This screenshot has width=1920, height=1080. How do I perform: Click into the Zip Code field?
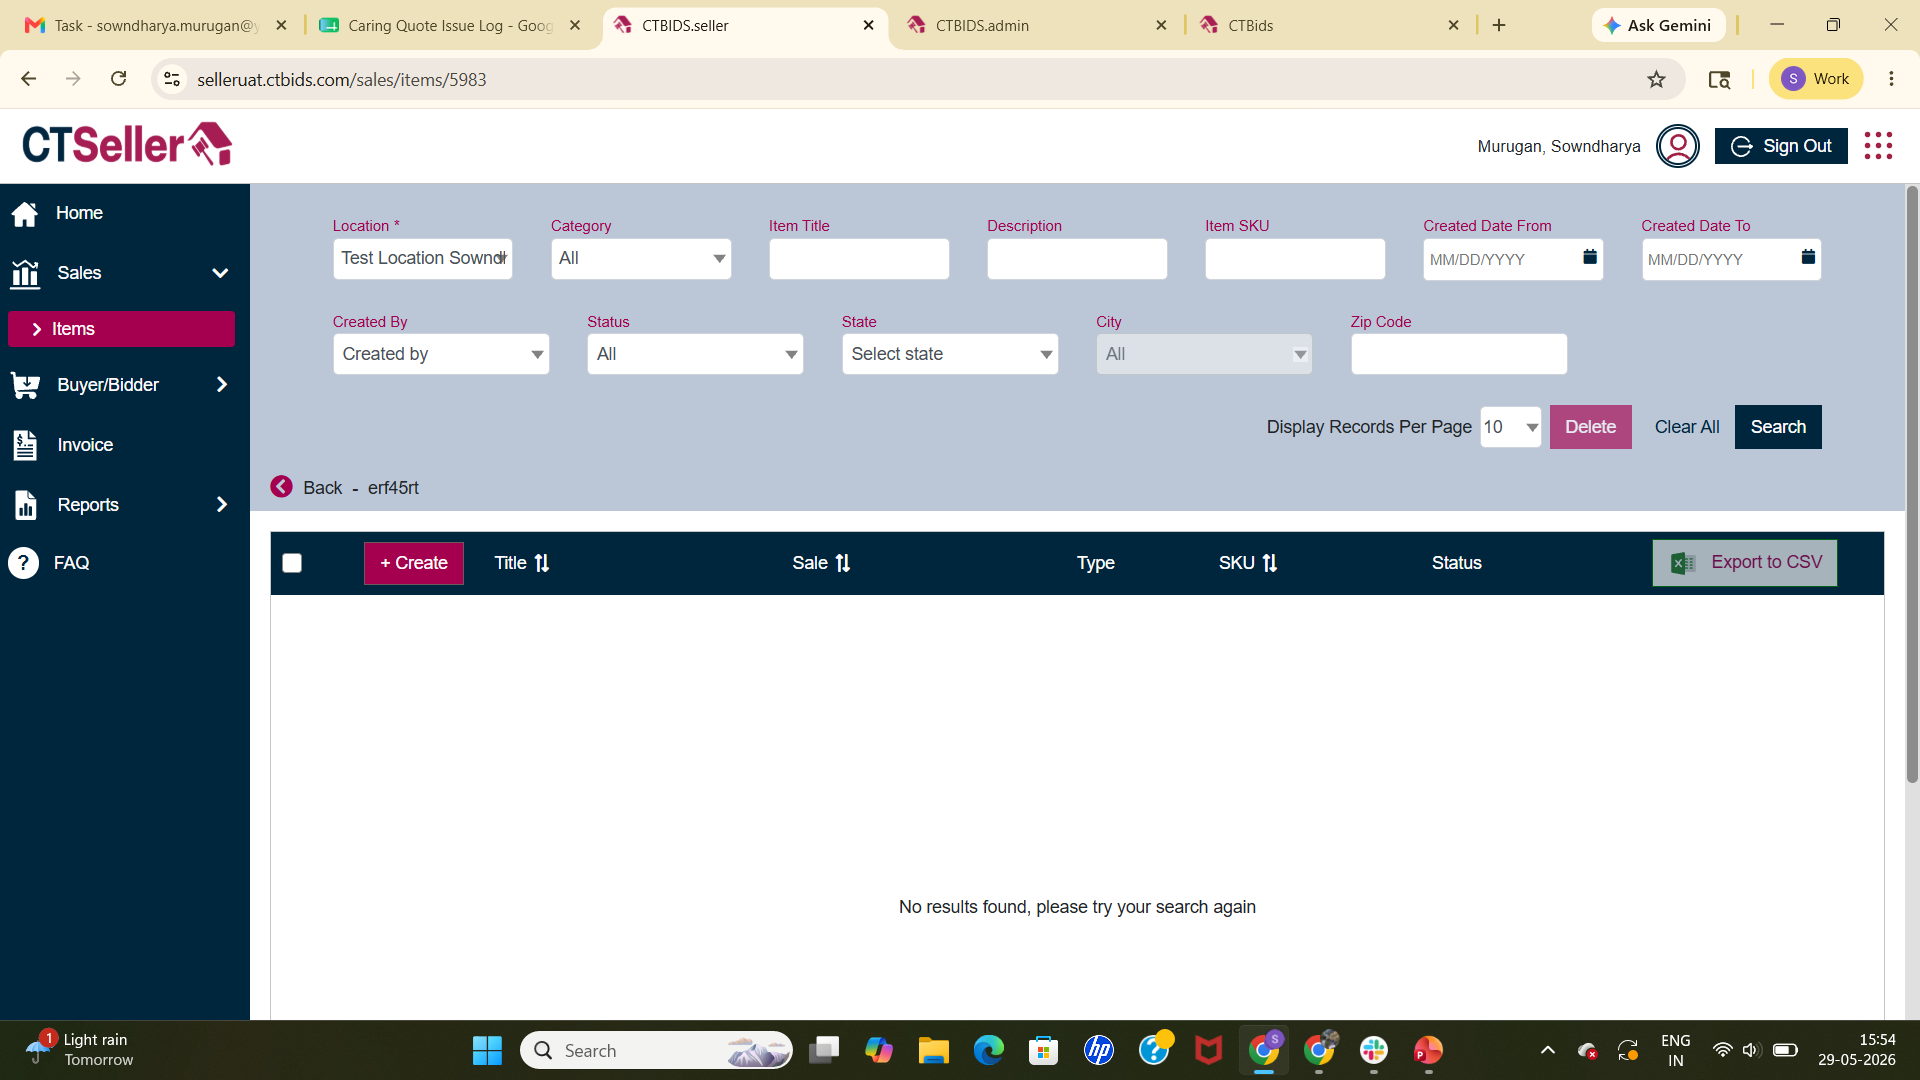click(x=1459, y=354)
